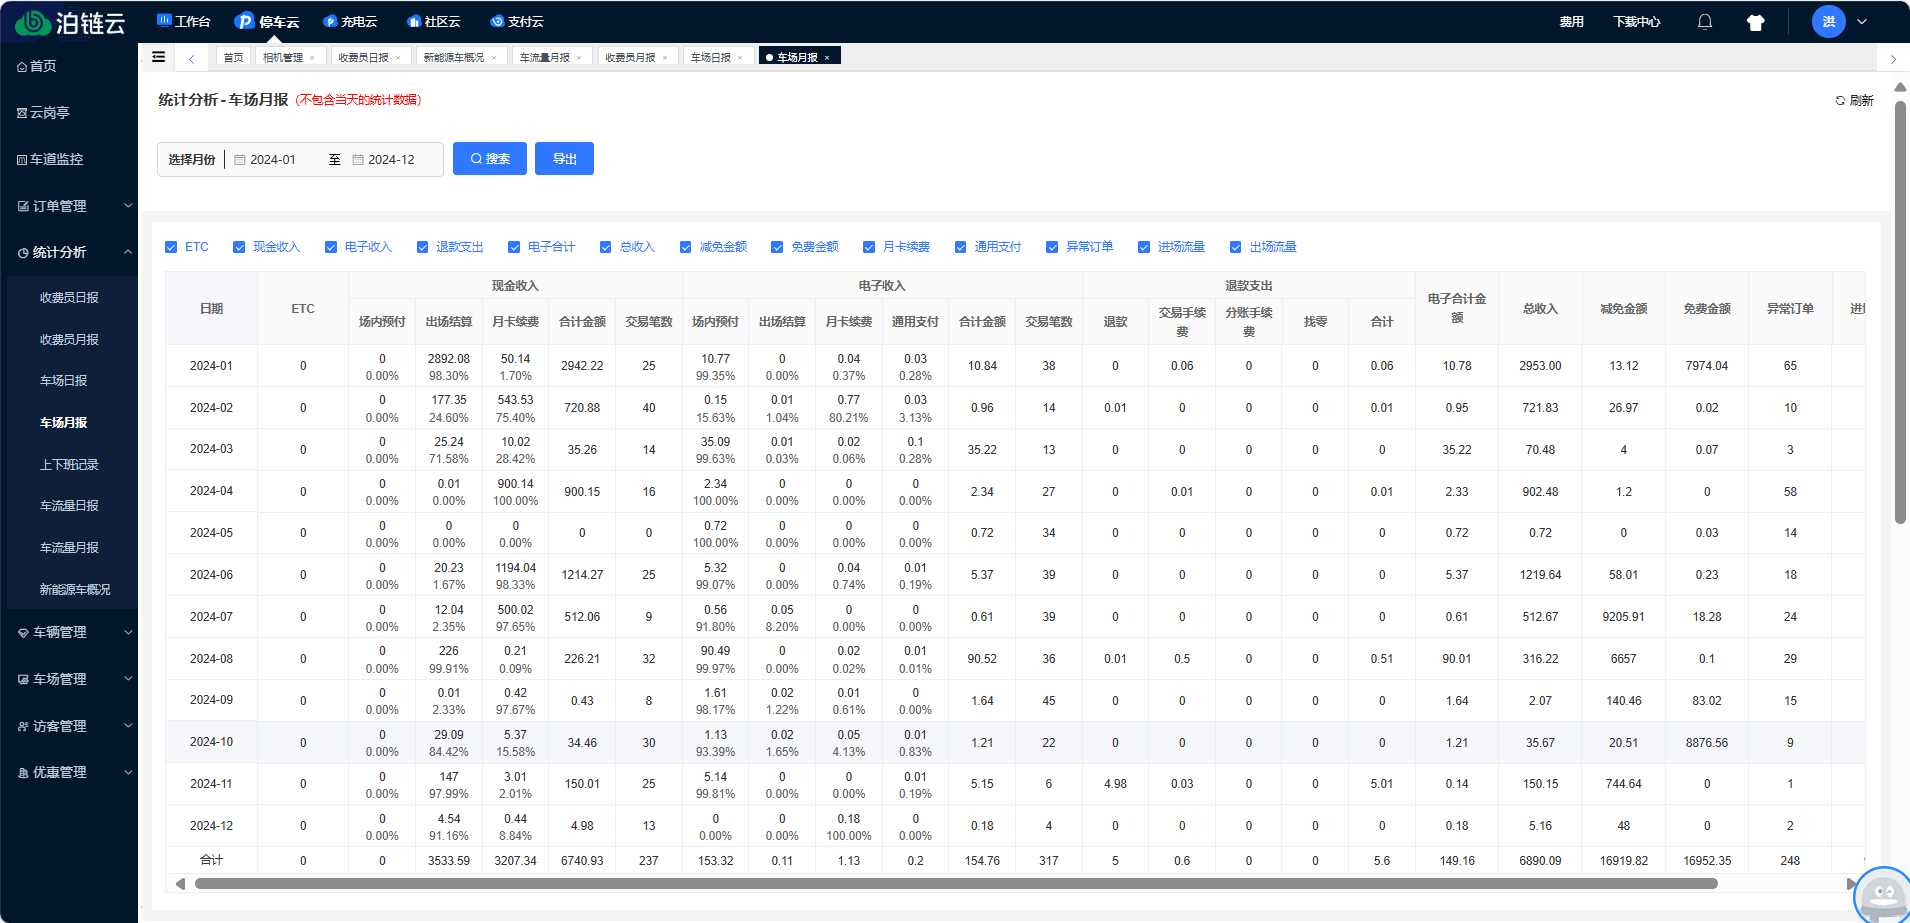The width and height of the screenshot is (1910, 923).
Task: Expand the 订单管理 sidebar menu
Action: 69,206
